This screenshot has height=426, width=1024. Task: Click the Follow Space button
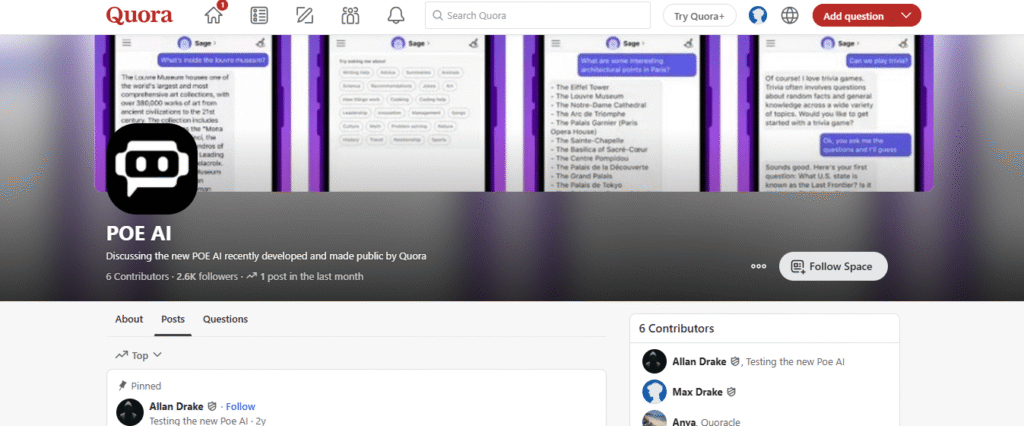tap(833, 267)
